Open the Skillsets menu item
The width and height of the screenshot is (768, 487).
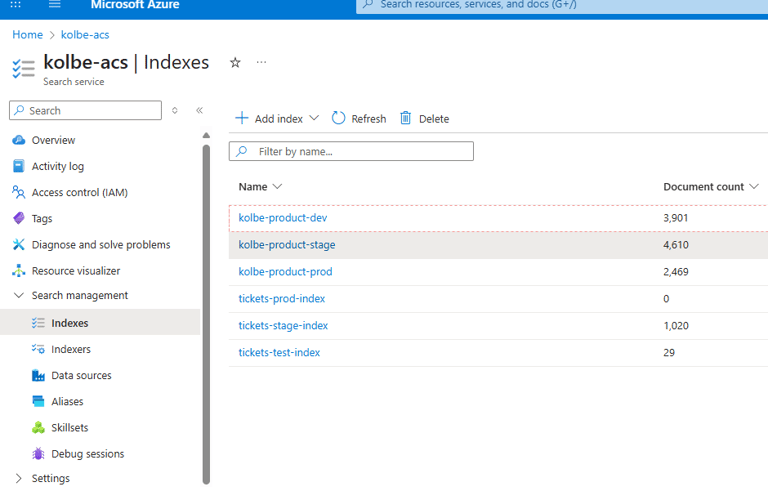[x=70, y=428]
